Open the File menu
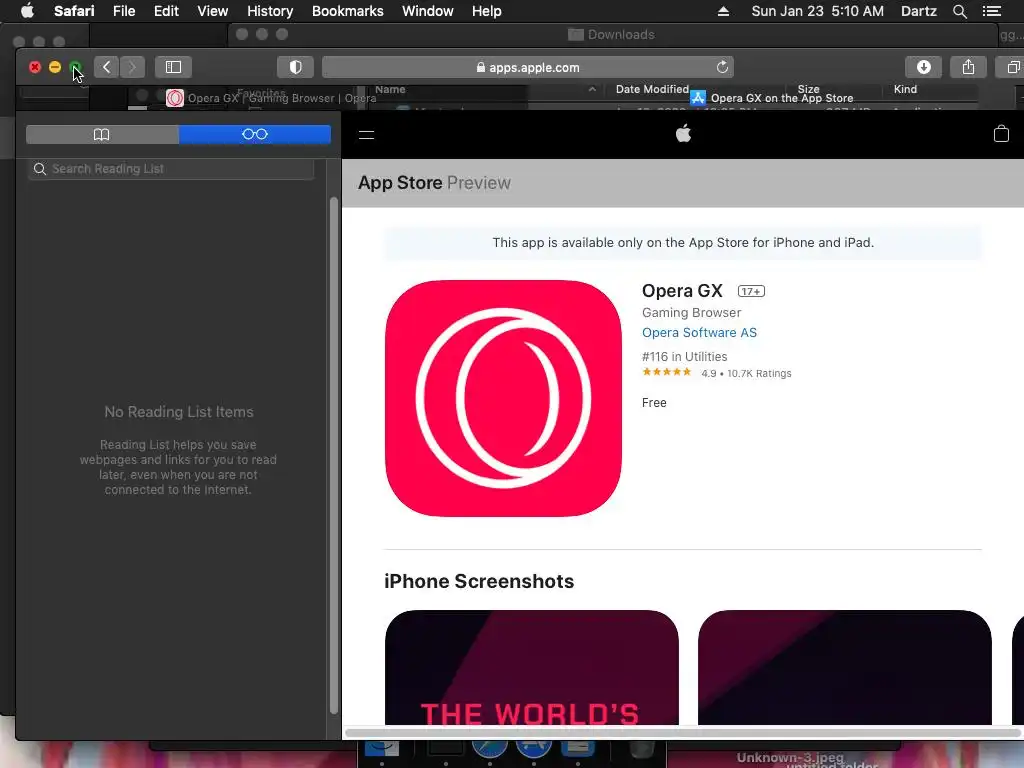Image resolution: width=1024 pixels, height=768 pixels. coord(124,11)
